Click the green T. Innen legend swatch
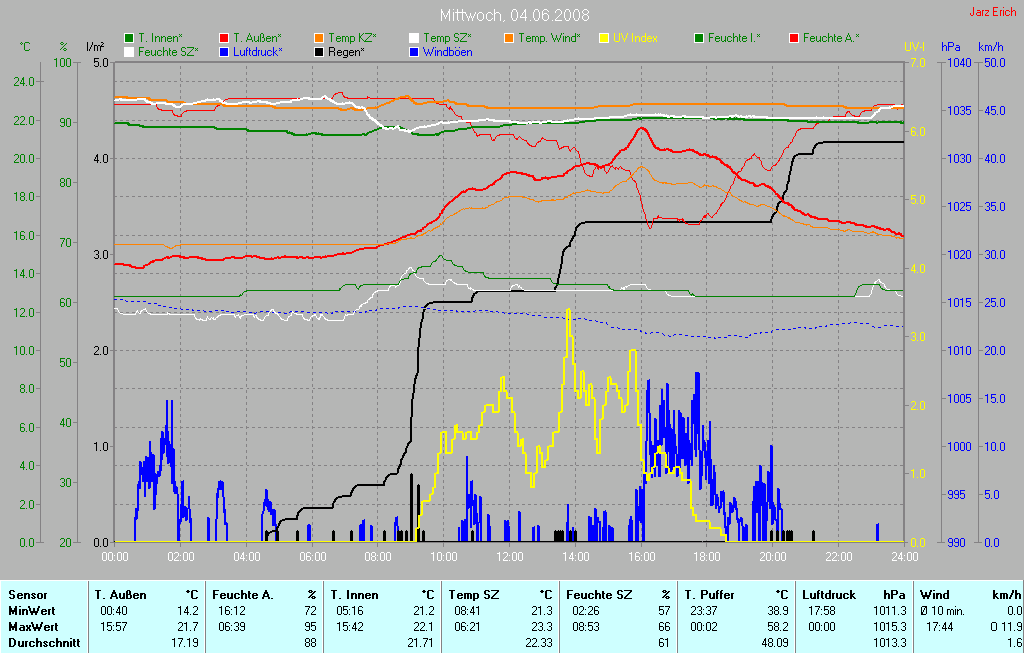The image size is (1024, 653). click(129, 38)
